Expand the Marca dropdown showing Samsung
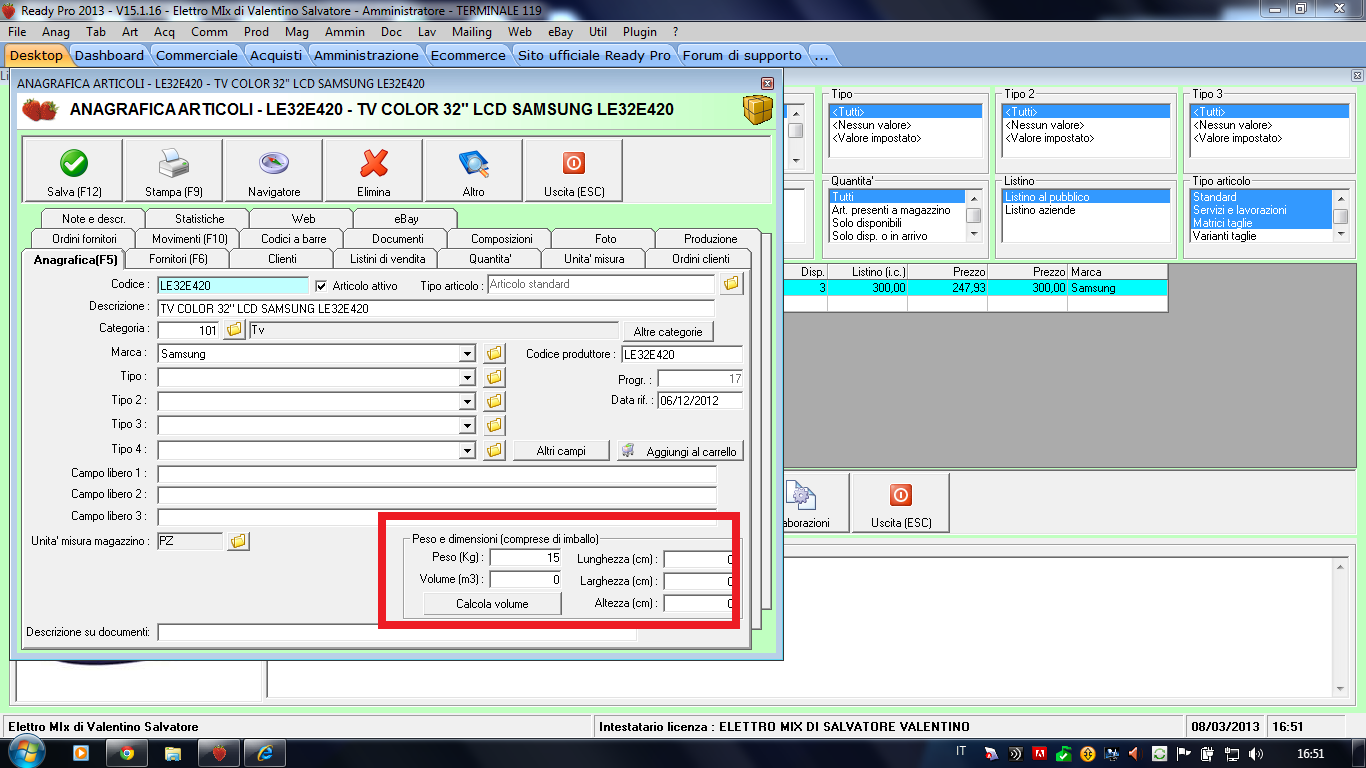This screenshot has width=1366, height=768. click(467, 354)
